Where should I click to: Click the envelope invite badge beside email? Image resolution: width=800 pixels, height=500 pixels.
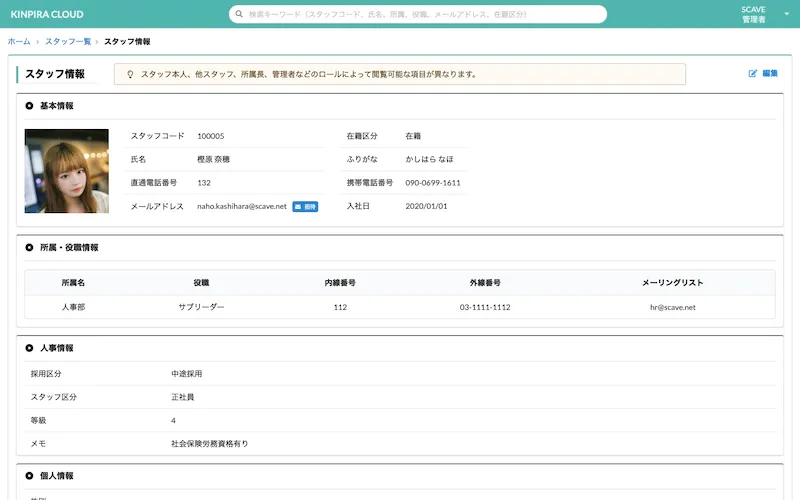305,206
